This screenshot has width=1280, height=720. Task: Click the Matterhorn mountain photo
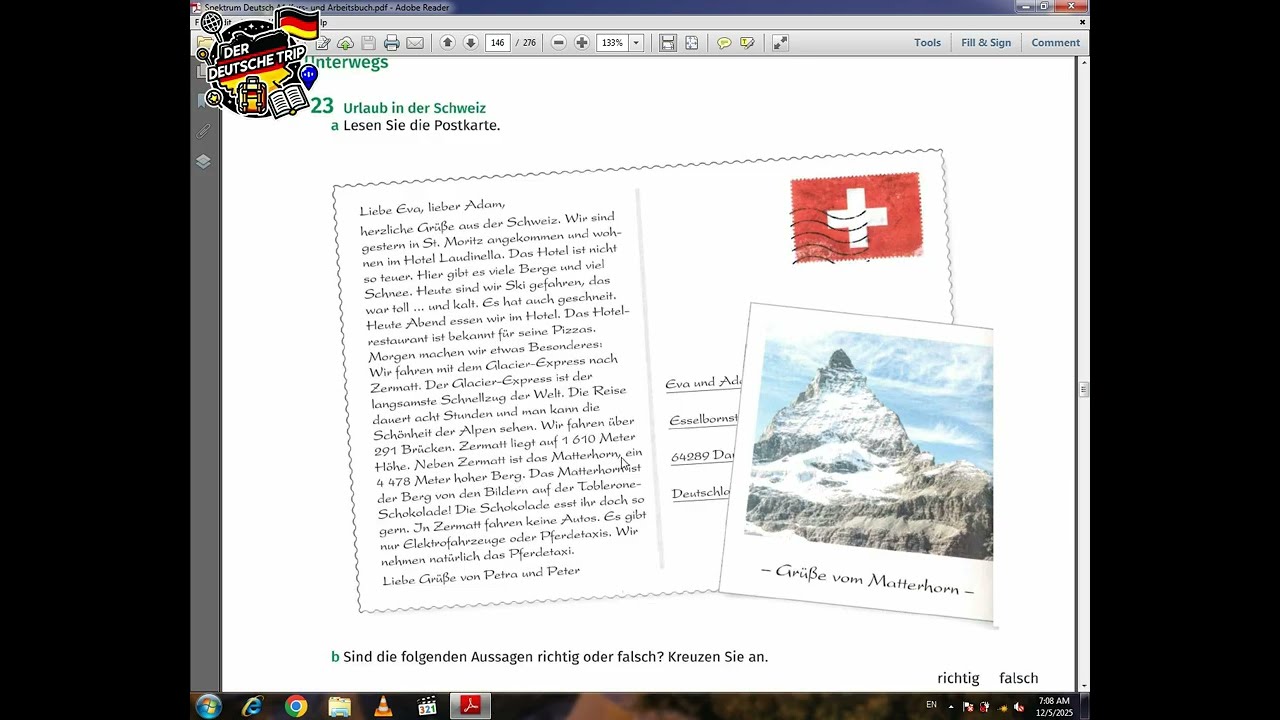869,444
